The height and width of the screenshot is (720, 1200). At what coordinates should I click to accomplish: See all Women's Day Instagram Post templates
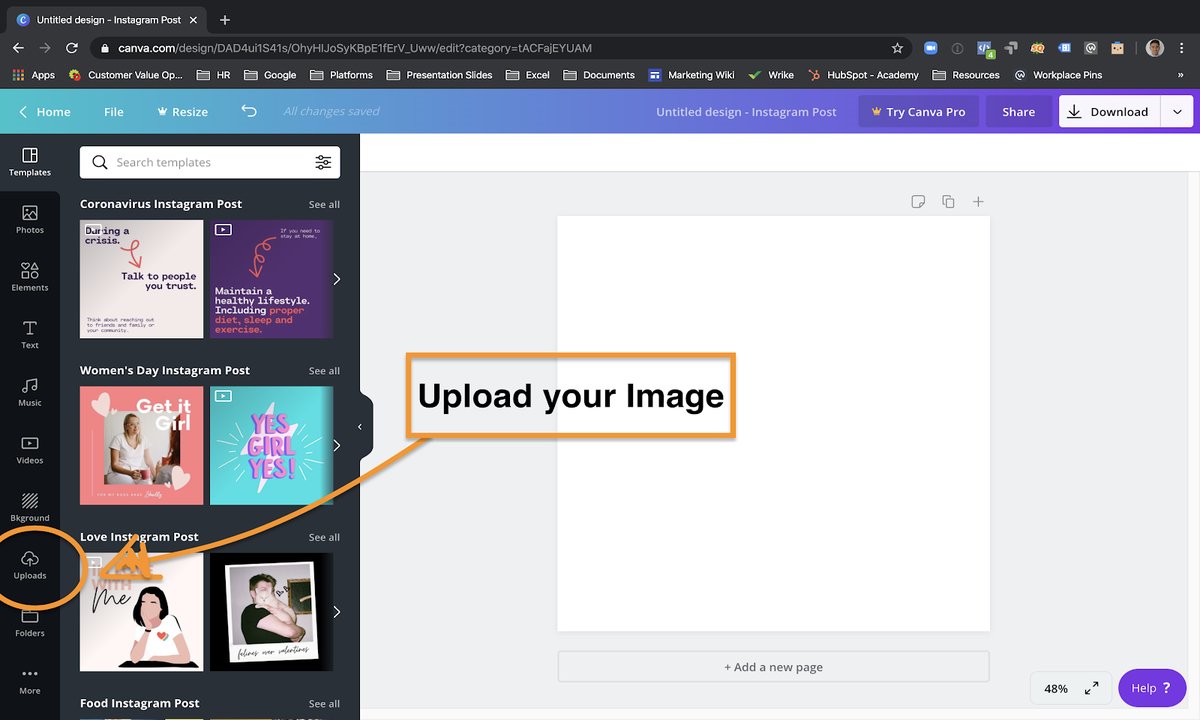coord(324,370)
